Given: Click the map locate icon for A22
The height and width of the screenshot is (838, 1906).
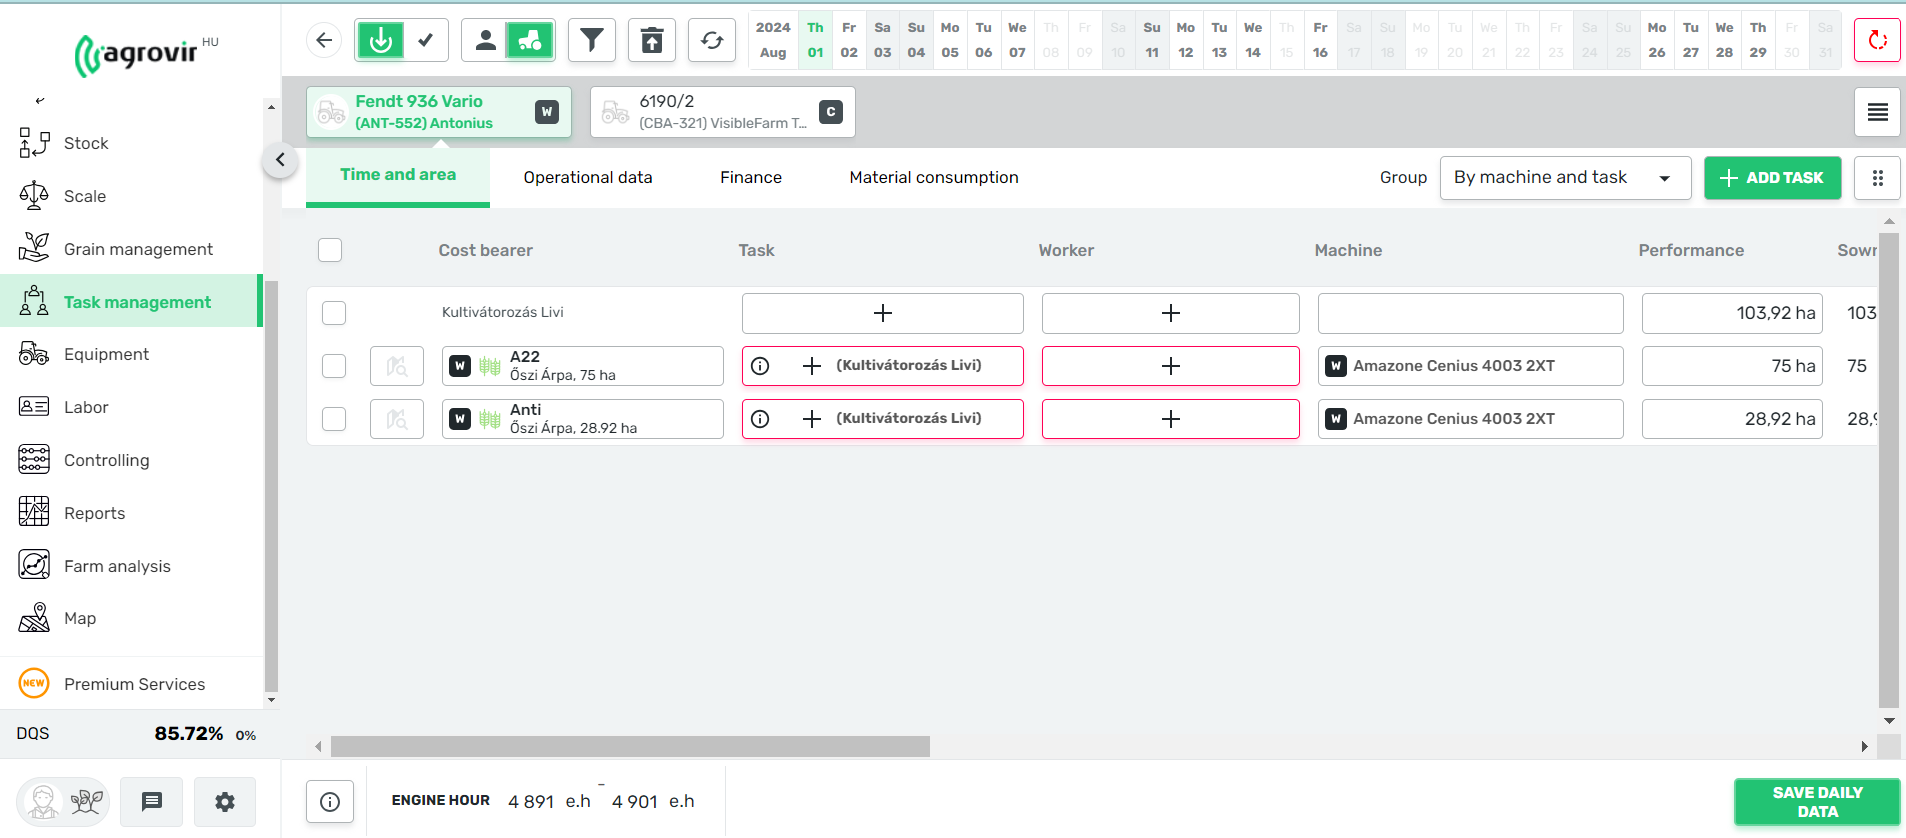Looking at the screenshot, I should 397,366.
